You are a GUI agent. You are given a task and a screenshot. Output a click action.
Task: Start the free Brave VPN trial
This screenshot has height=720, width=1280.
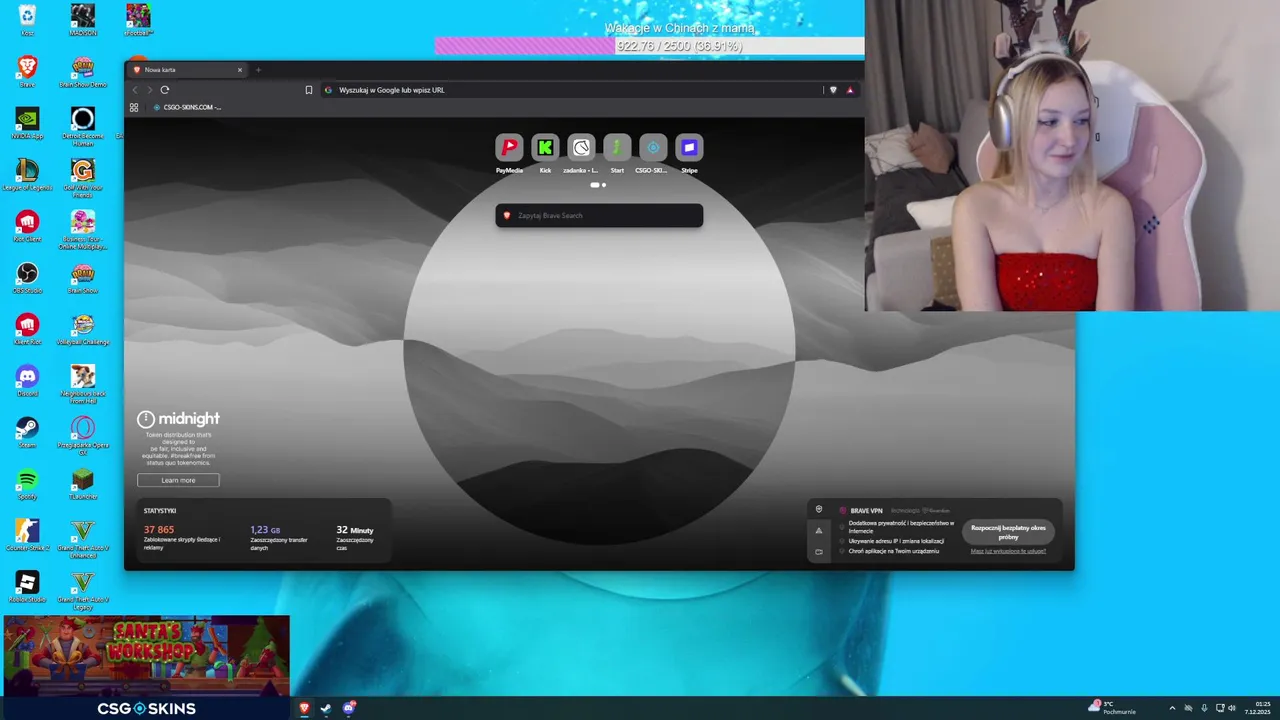pos(1008,532)
